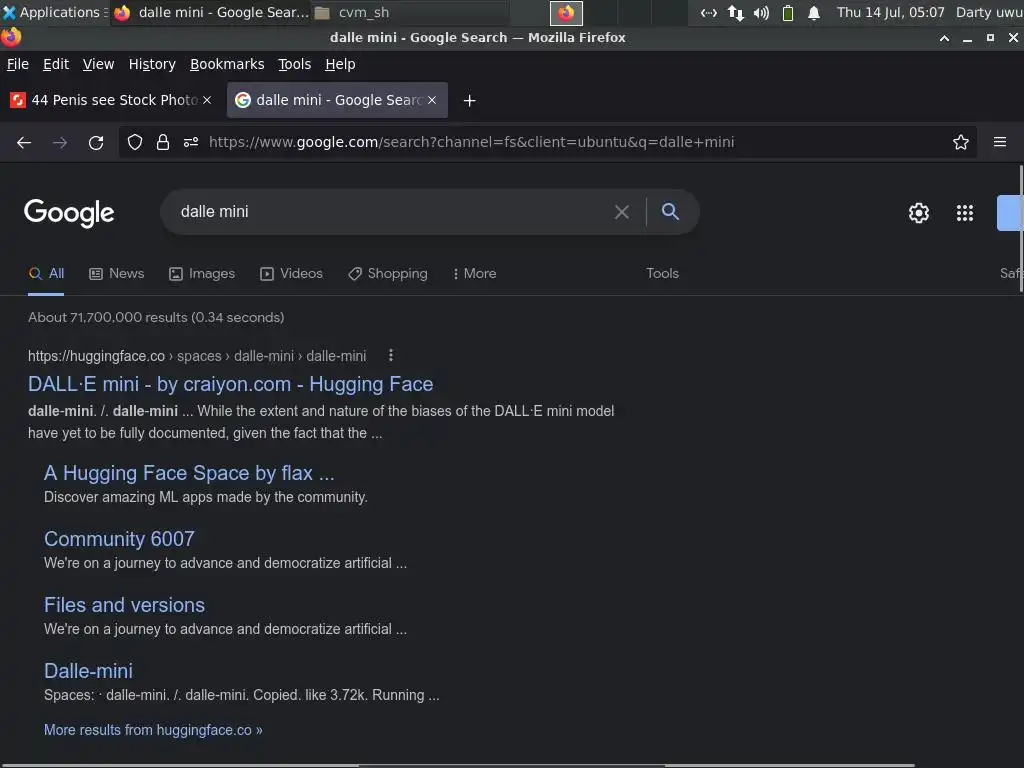
Task: Expand the More search categories
Action: coord(475,274)
